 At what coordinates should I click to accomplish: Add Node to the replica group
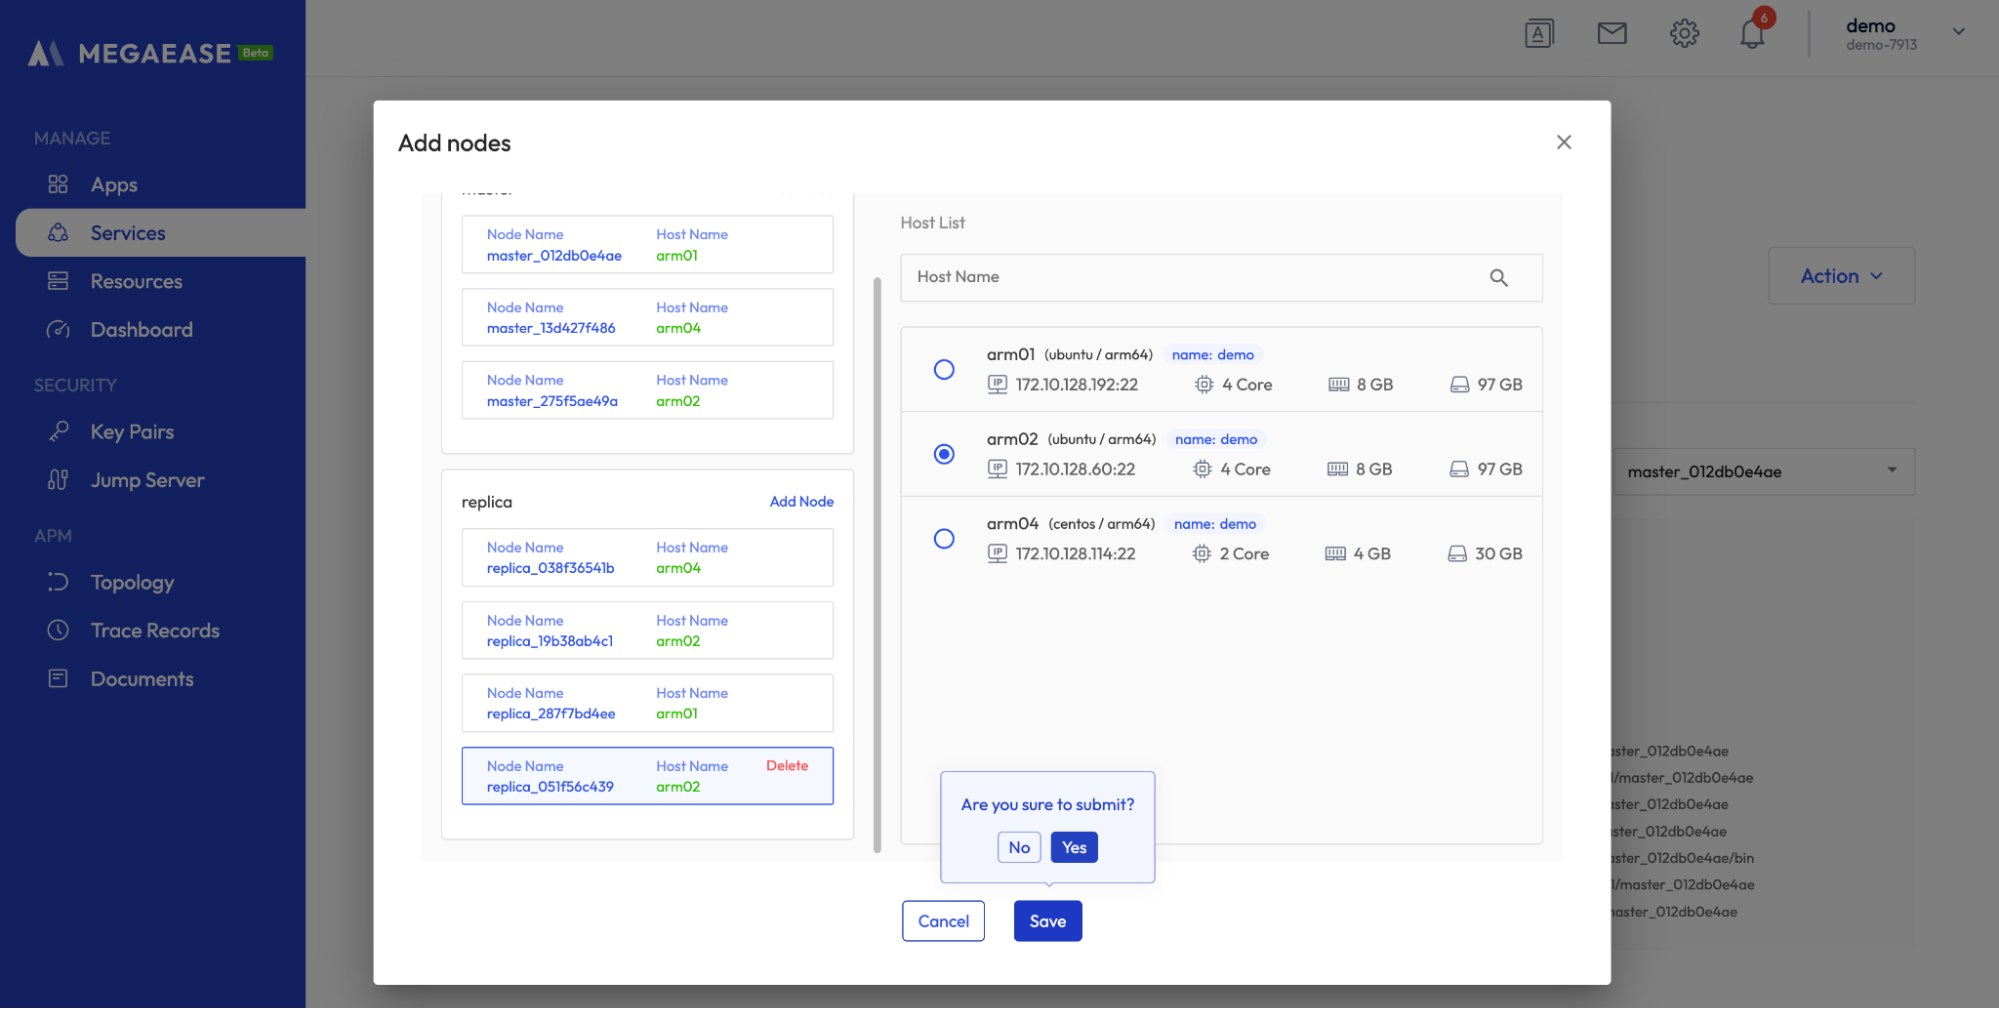(x=801, y=501)
